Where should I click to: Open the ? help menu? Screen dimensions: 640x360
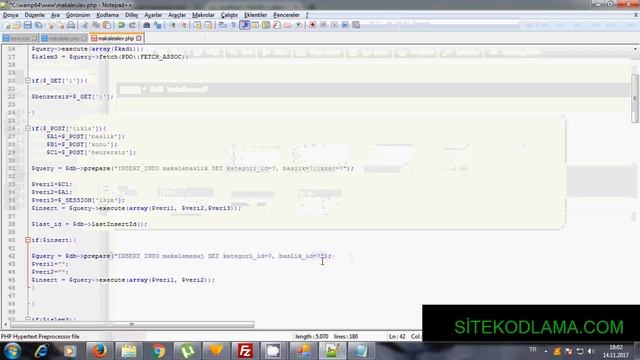click(307, 15)
